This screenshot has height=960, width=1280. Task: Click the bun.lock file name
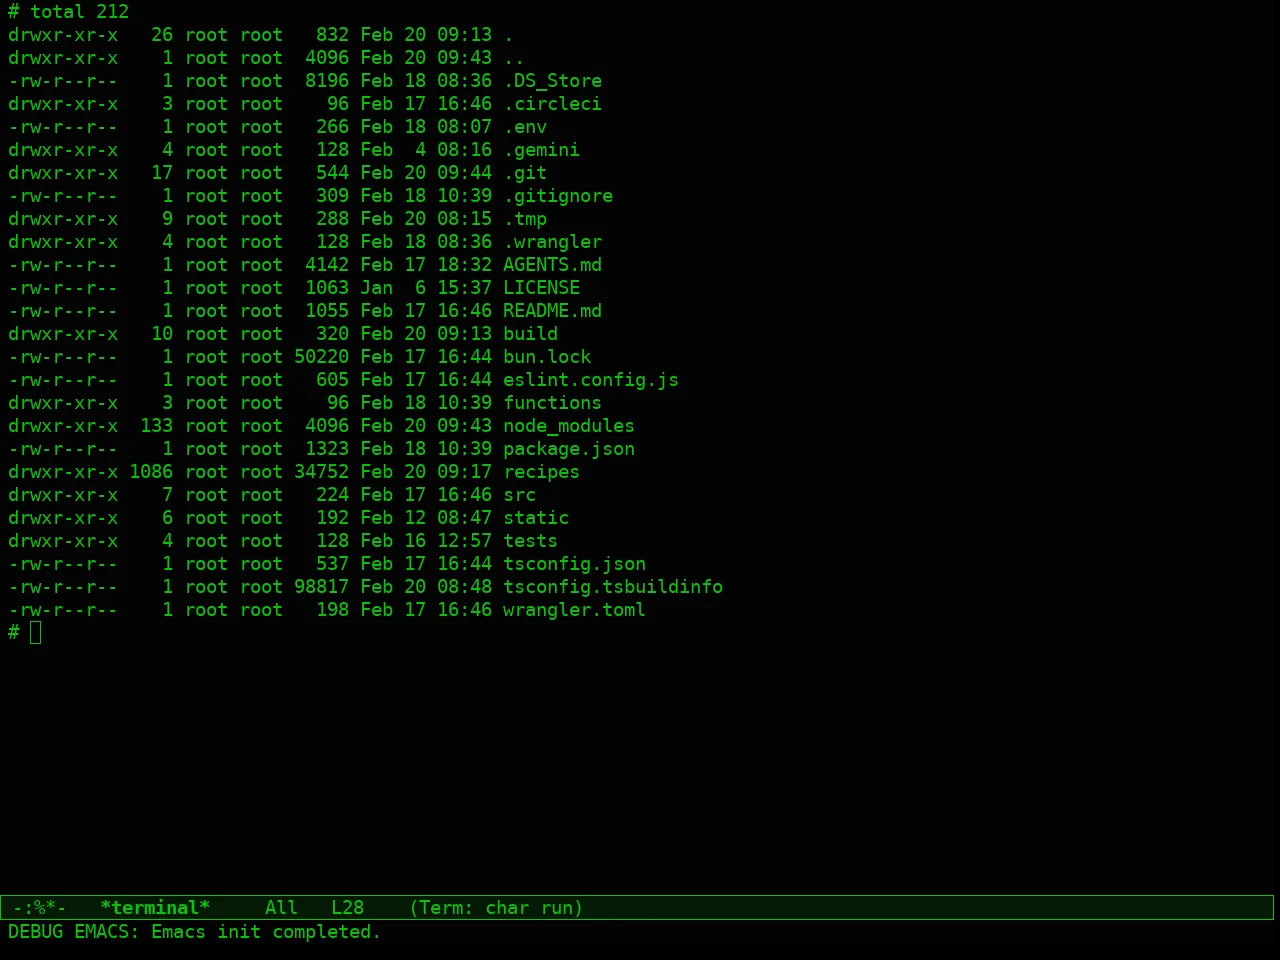point(547,357)
